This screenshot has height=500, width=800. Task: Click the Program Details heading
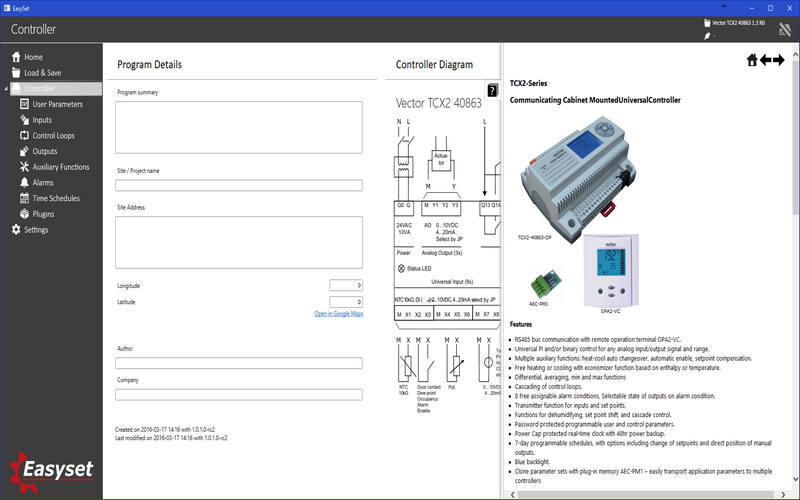pos(149,64)
